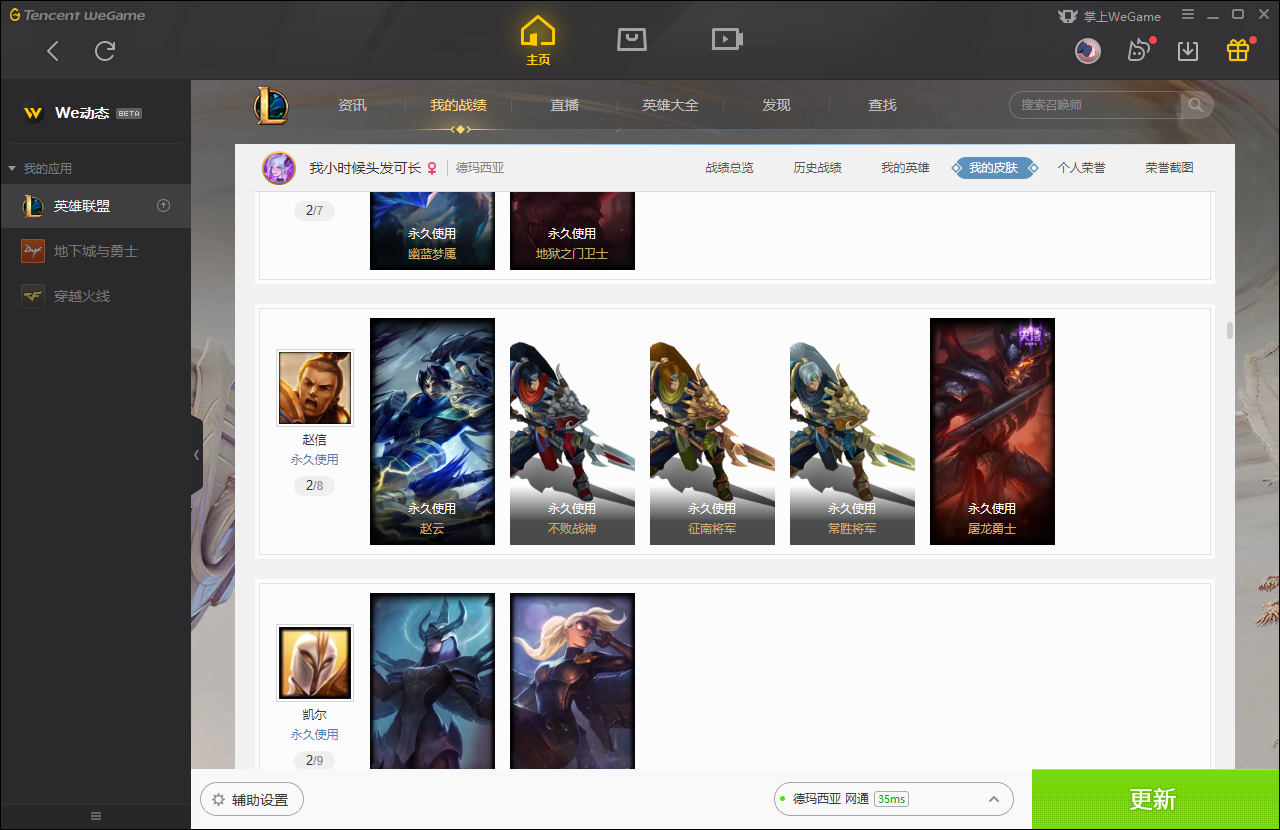The height and width of the screenshot is (830, 1280).
Task: Click the 赵信 champion portrait
Action: (315, 388)
